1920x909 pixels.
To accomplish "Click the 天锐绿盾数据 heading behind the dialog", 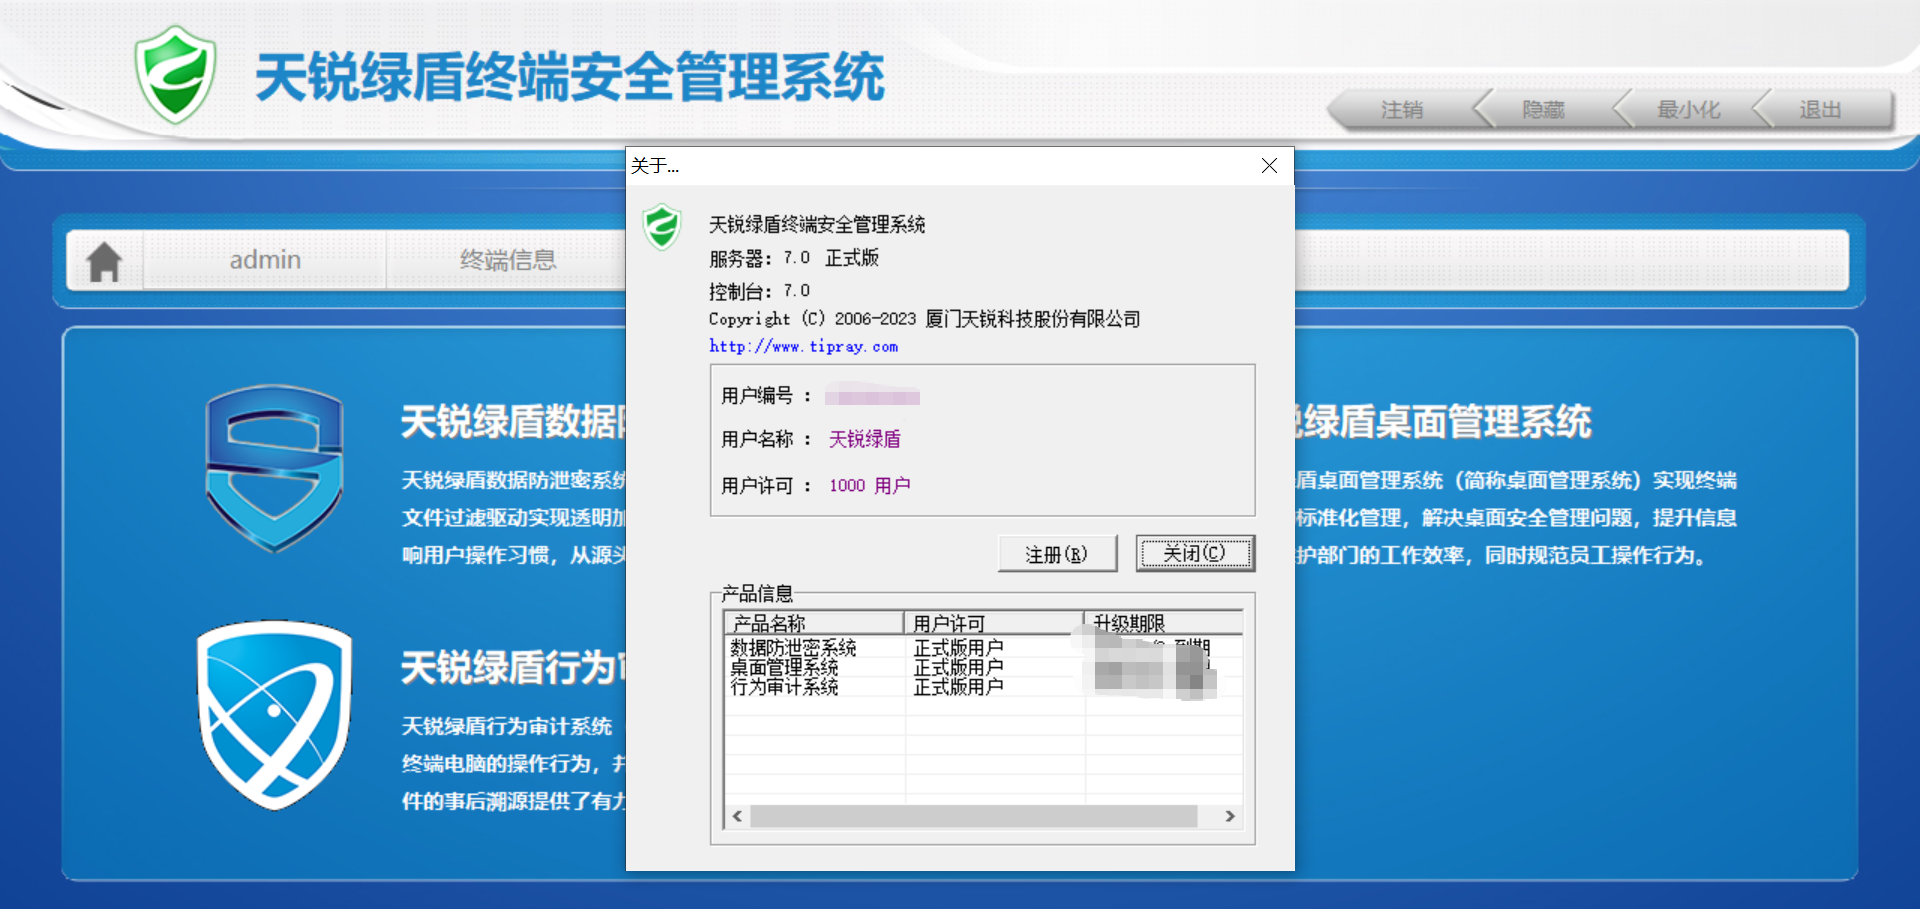I will [x=513, y=422].
